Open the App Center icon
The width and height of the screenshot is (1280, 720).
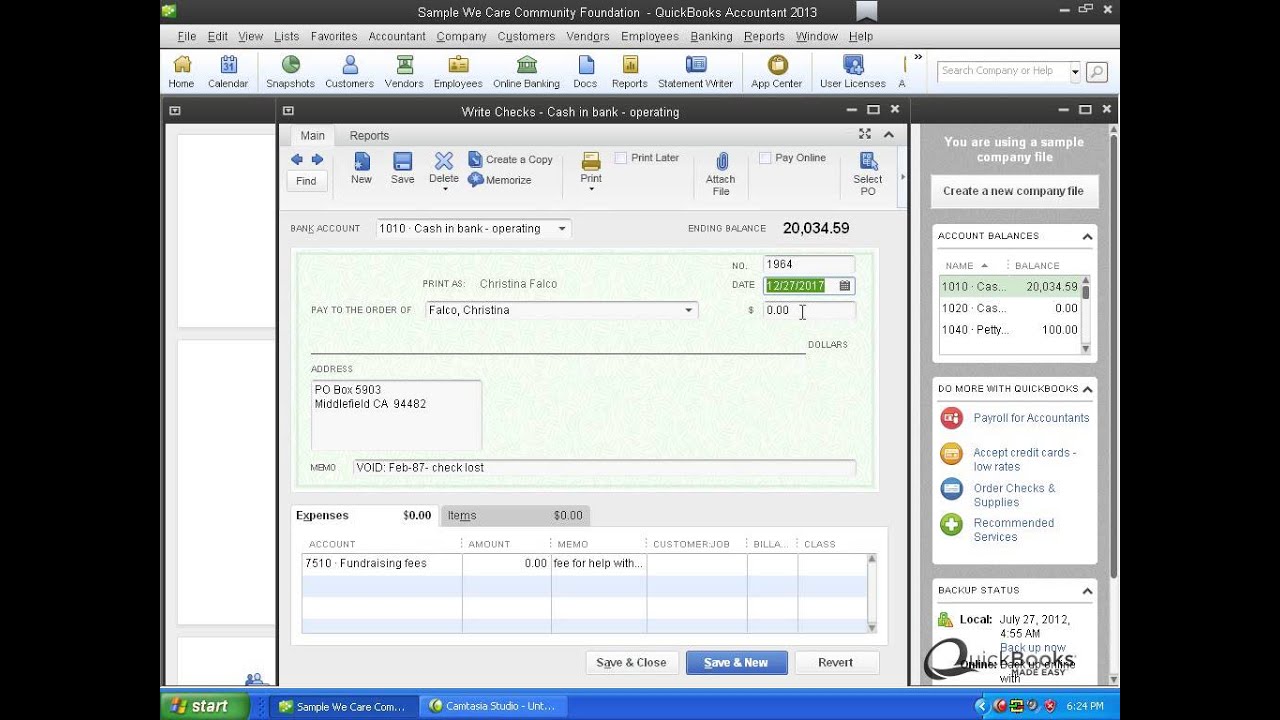(x=777, y=72)
